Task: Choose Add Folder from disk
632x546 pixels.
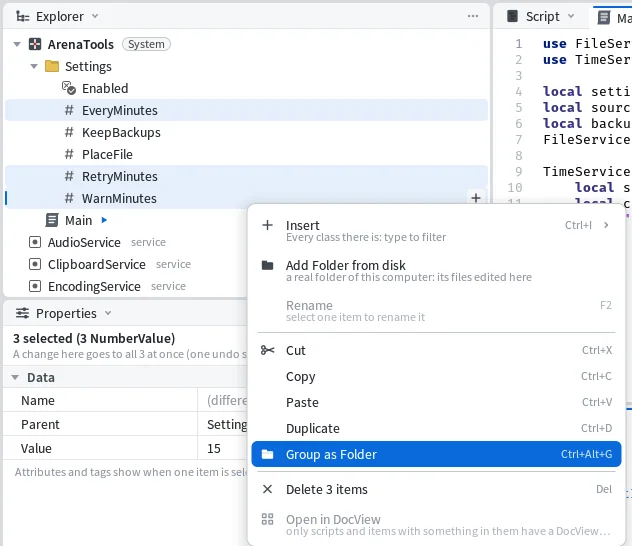Action: point(436,270)
